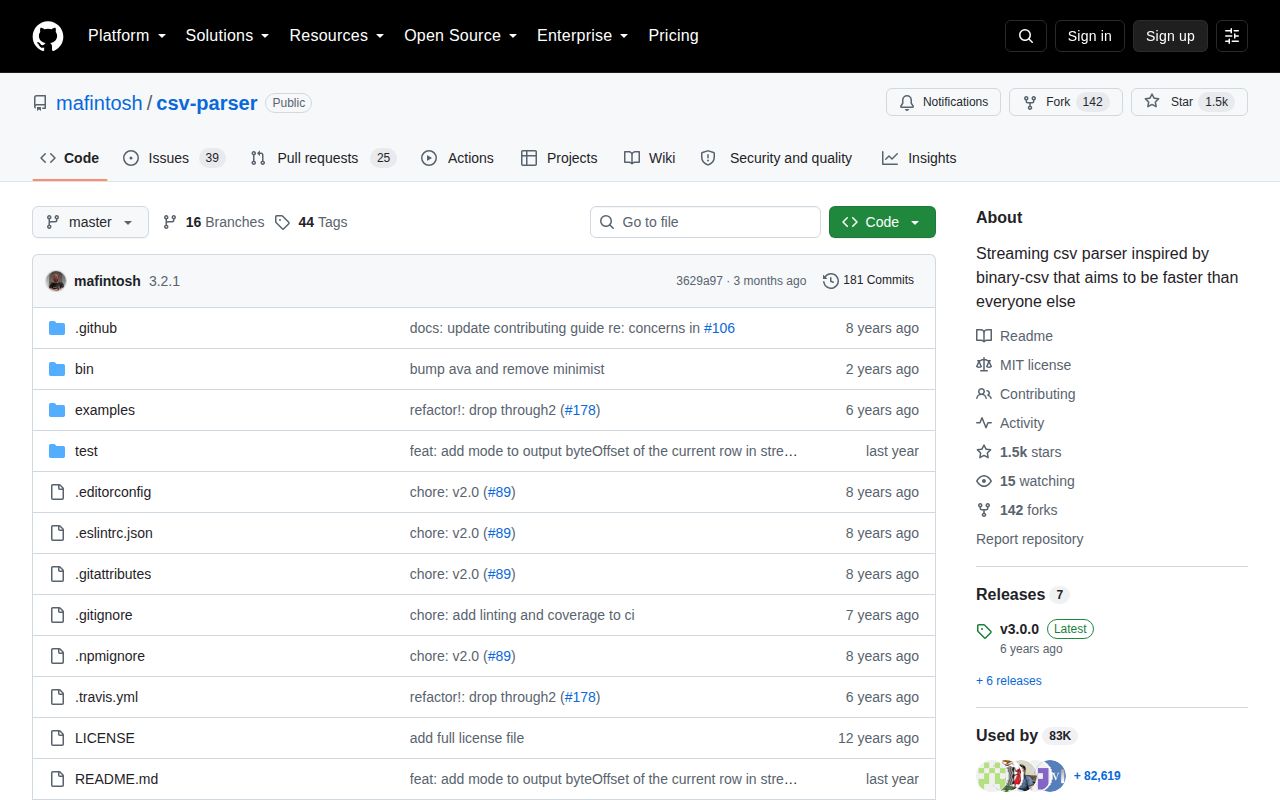Switch to the Projects tab
Screen dimensions: 1280x800
coord(559,158)
